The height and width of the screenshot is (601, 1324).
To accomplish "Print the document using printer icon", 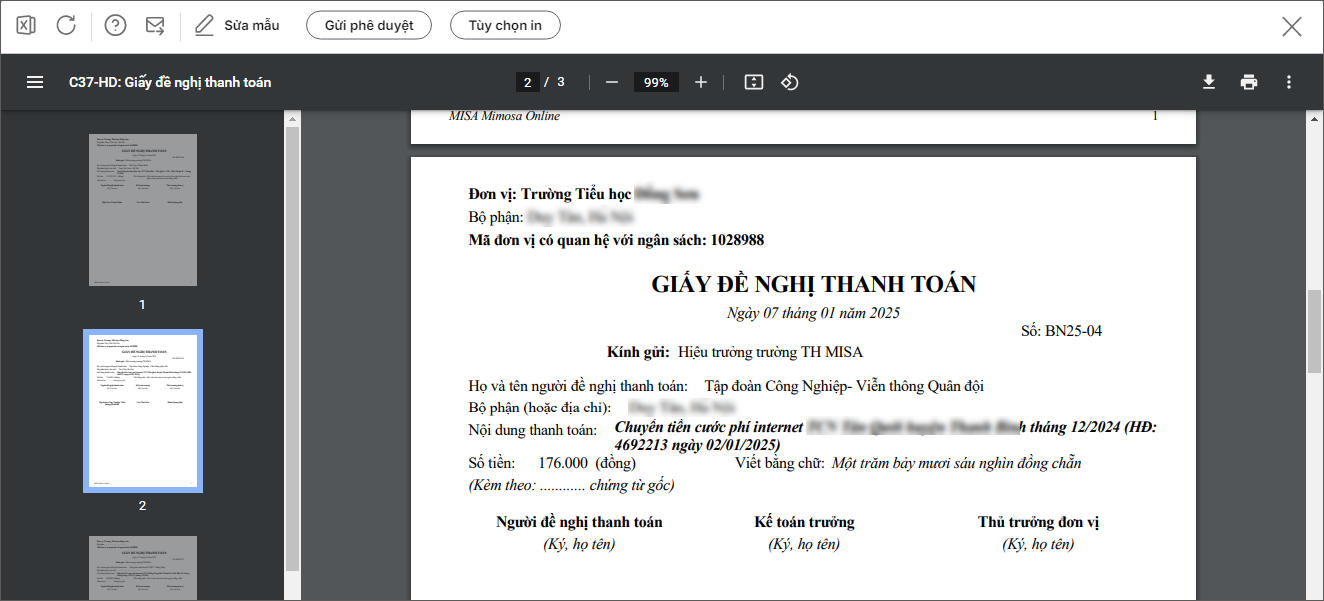I will point(1248,82).
